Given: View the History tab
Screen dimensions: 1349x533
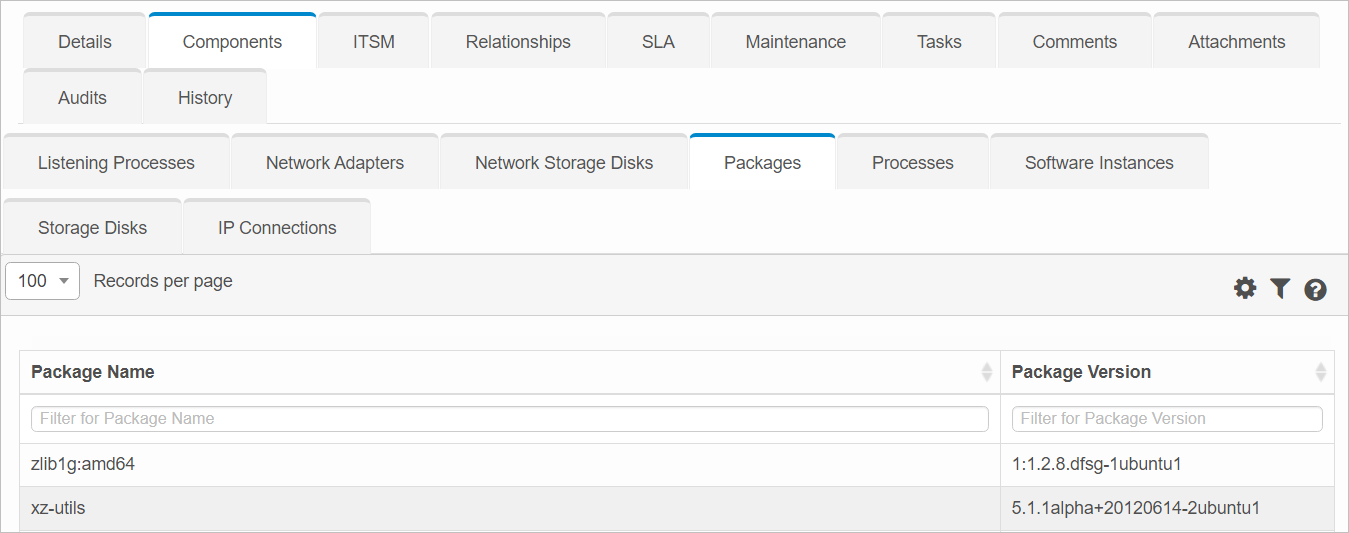Looking at the screenshot, I should pos(205,98).
